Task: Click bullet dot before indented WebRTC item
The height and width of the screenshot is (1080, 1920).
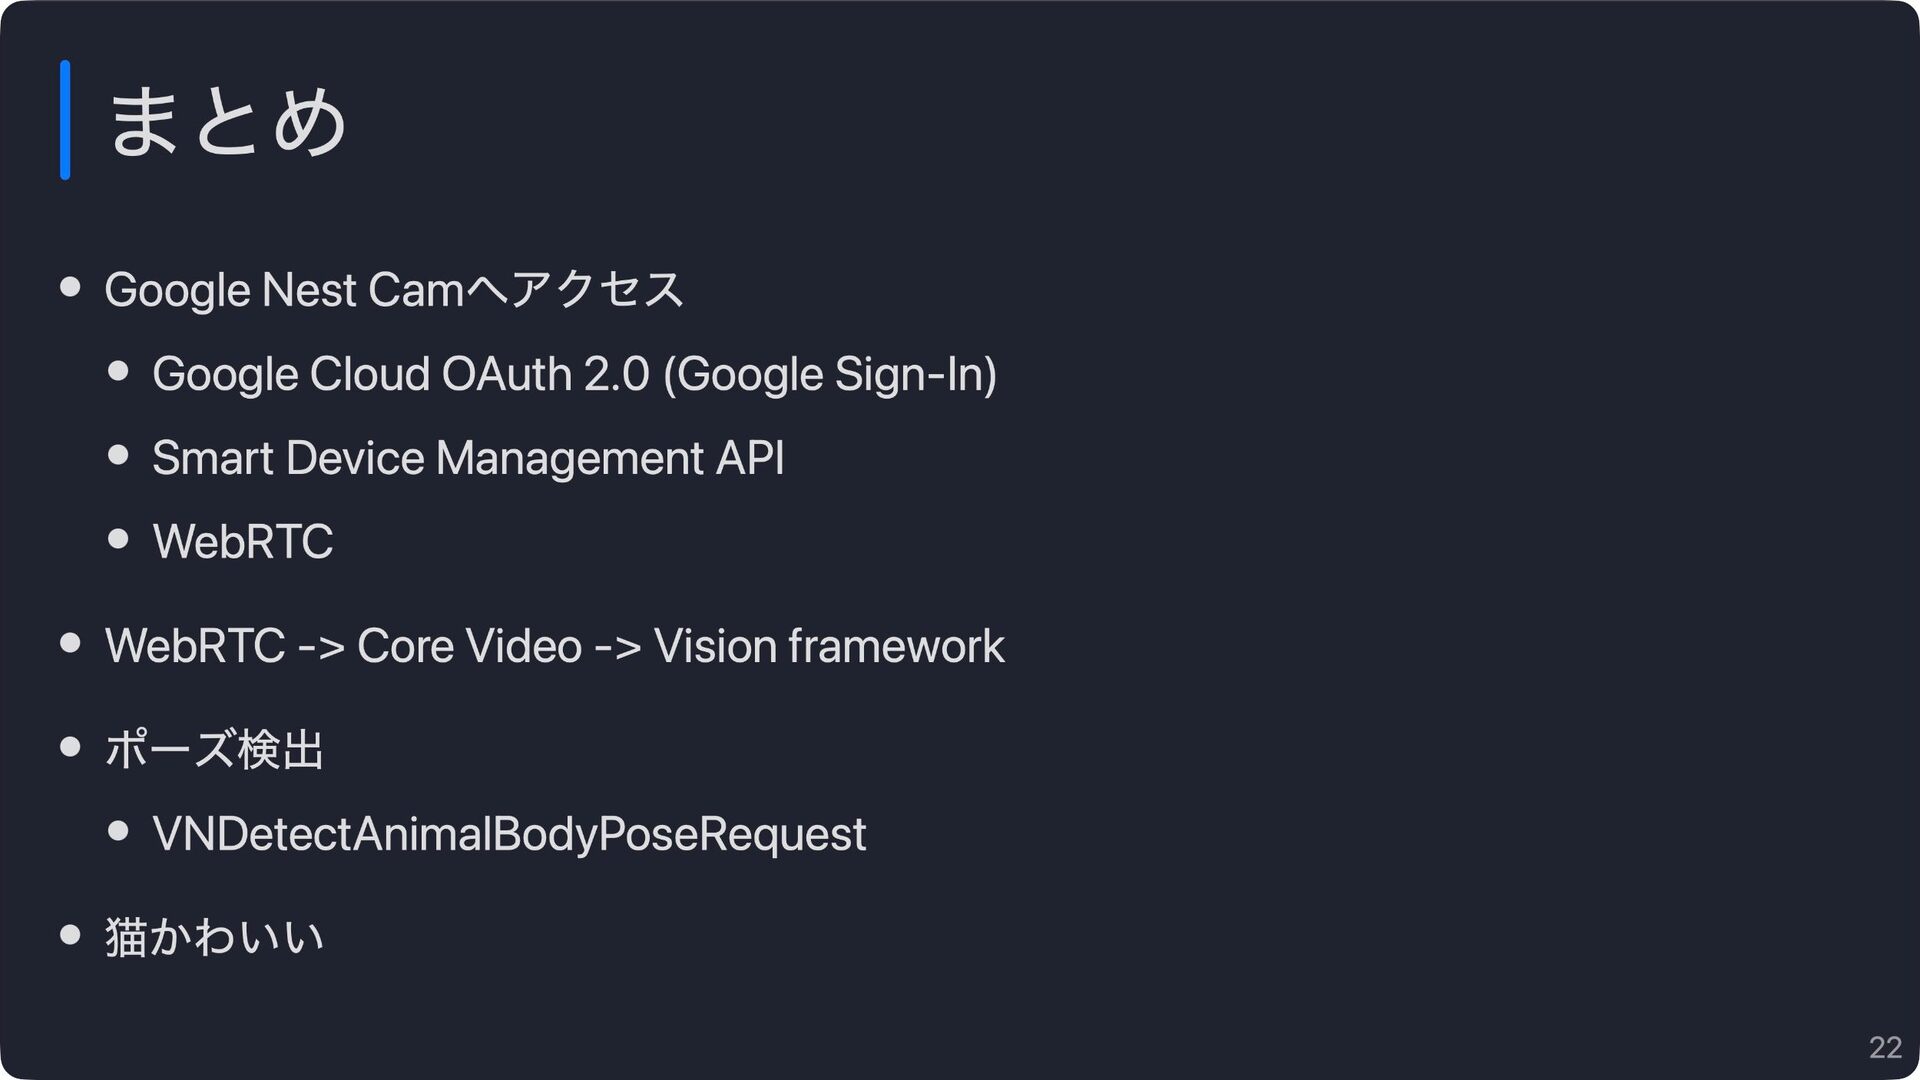Action: tap(118, 539)
